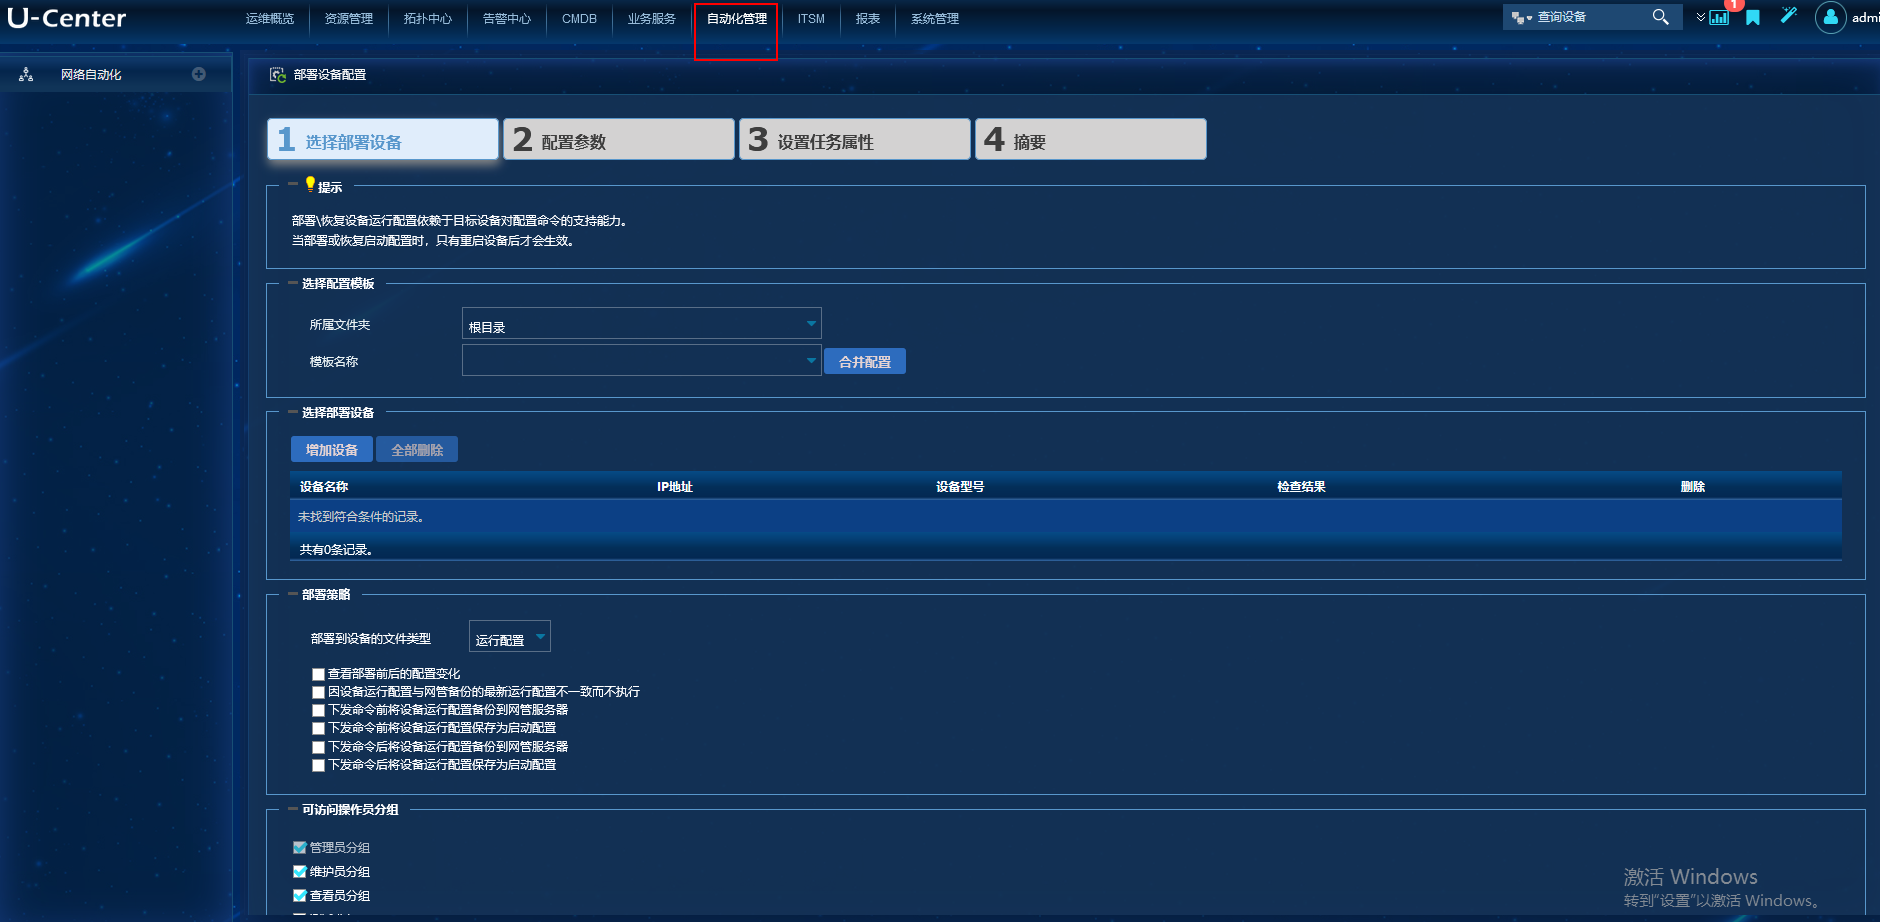This screenshot has height=922, width=1880.
Task: Expand the double-chevron arrow in top bar
Action: tap(1700, 18)
